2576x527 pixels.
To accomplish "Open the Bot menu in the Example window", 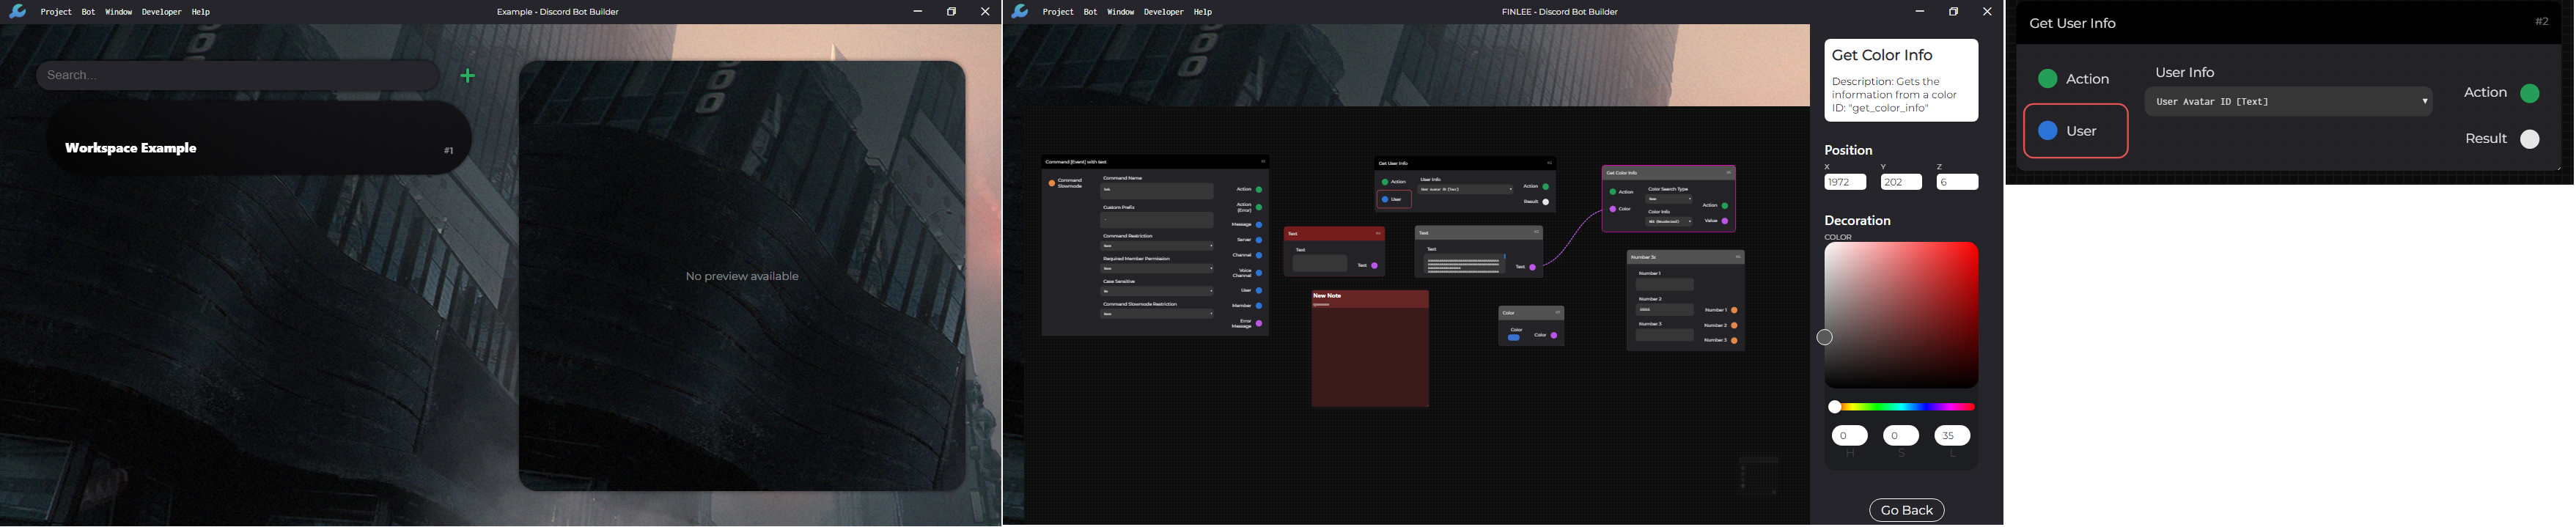I will (88, 12).
